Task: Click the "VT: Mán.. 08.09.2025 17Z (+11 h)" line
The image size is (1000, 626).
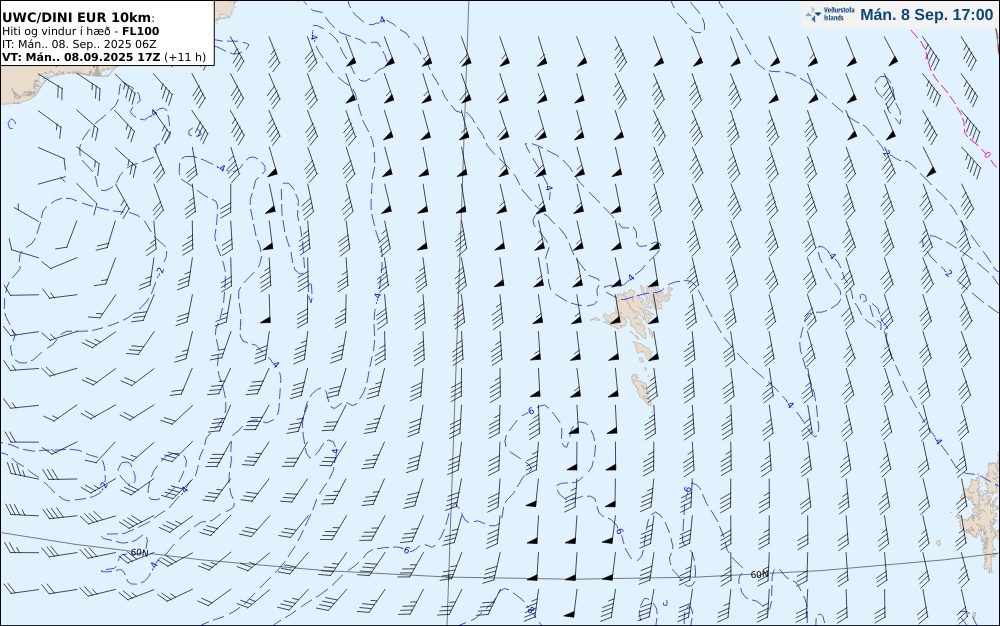Action: pyautogui.click(x=104, y=57)
